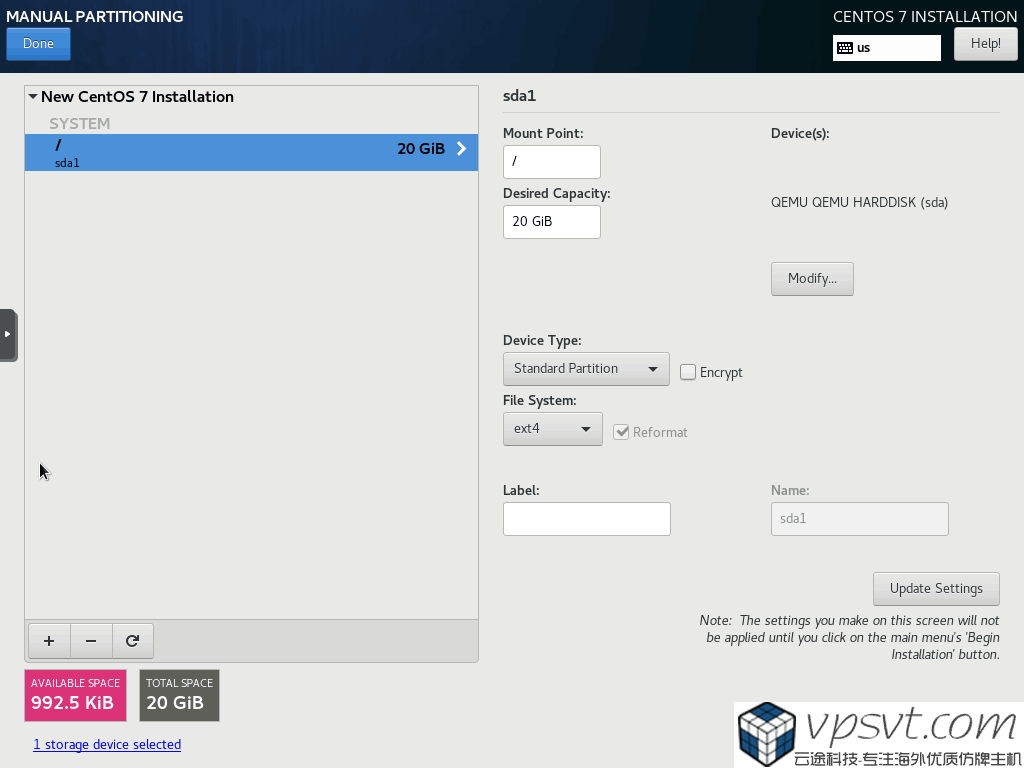Click the Update Settings button
Image resolution: width=1024 pixels, height=768 pixels.
tap(935, 589)
